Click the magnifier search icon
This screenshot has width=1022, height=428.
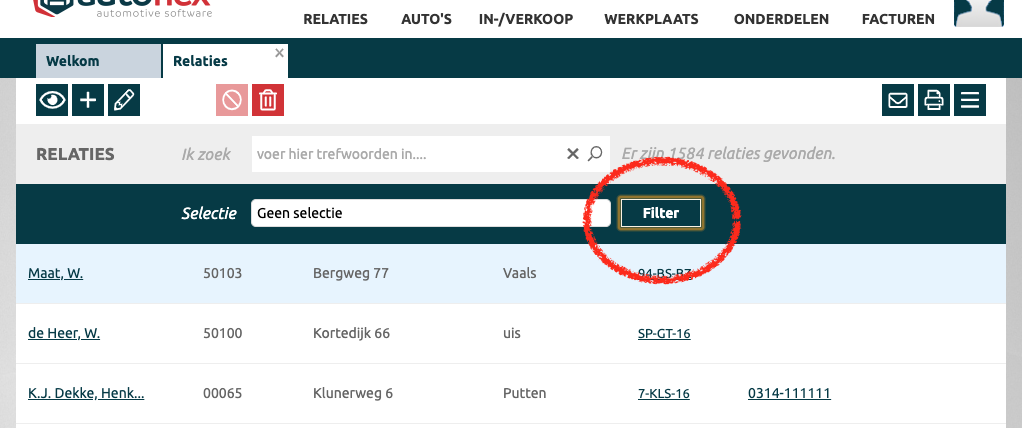(x=595, y=154)
